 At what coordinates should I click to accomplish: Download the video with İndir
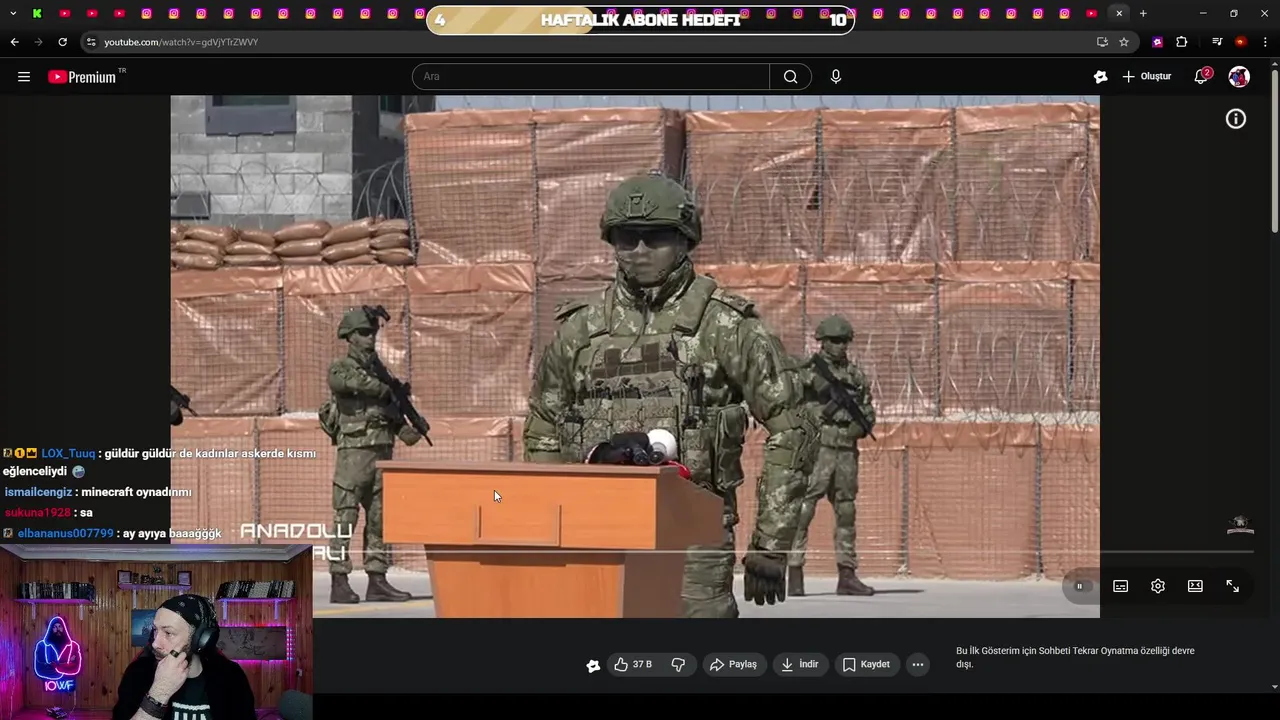pyautogui.click(x=800, y=665)
